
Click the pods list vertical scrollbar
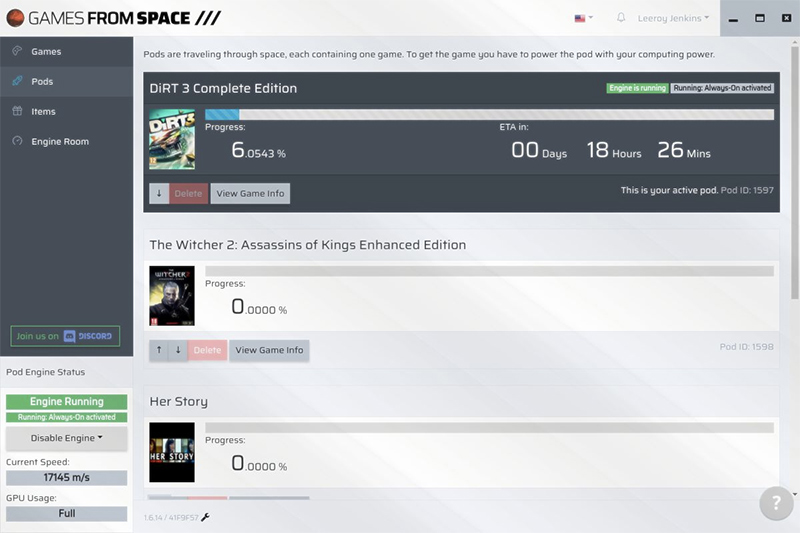coord(794,172)
